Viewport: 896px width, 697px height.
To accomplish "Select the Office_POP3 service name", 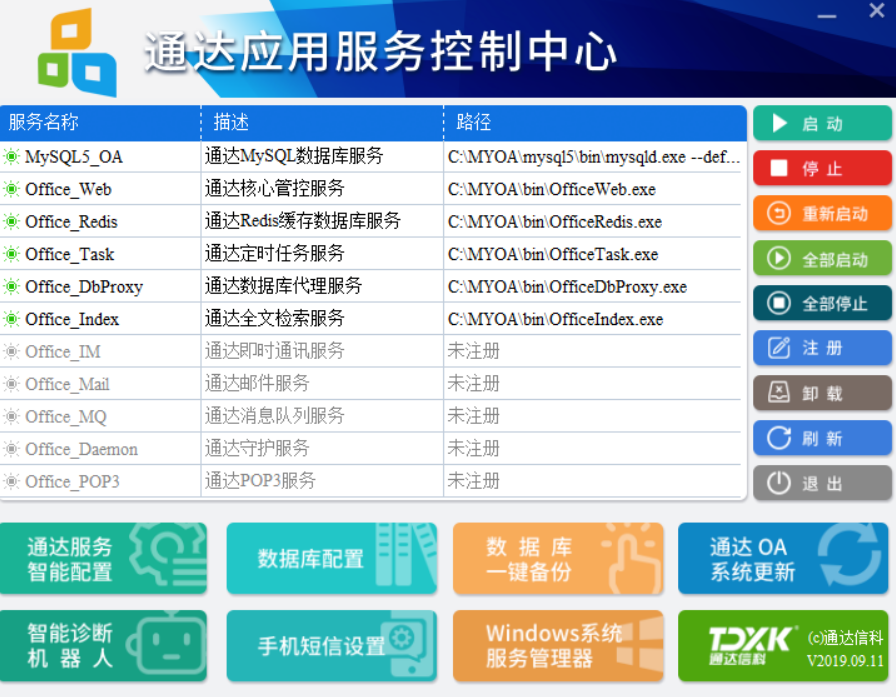I will [x=73, y=482].
